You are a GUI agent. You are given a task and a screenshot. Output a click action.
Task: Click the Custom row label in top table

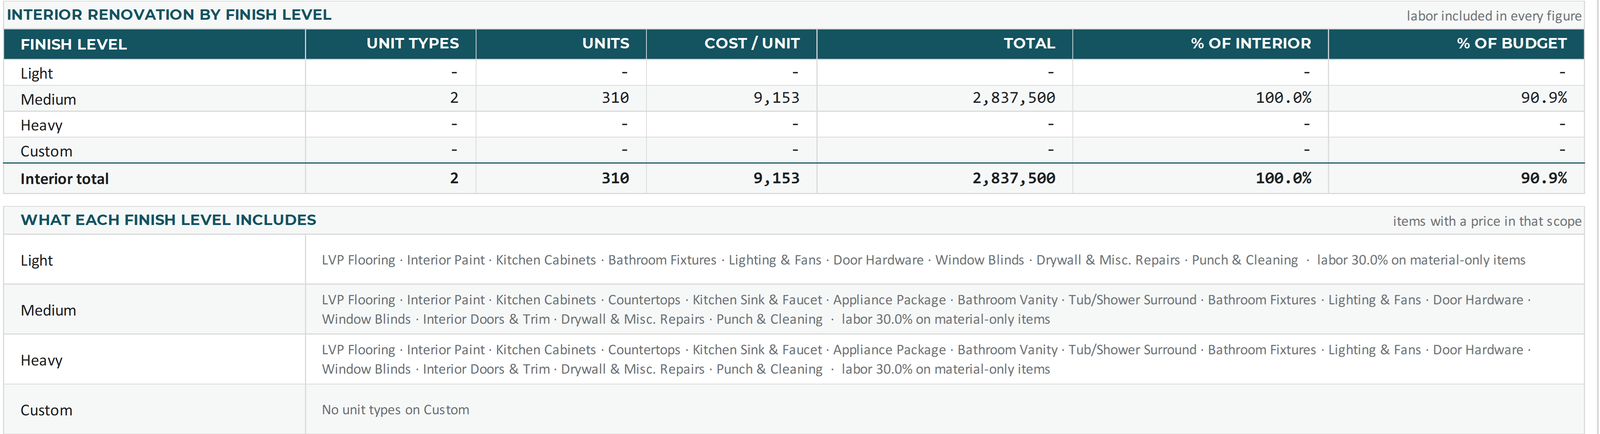tap(46, 151)
